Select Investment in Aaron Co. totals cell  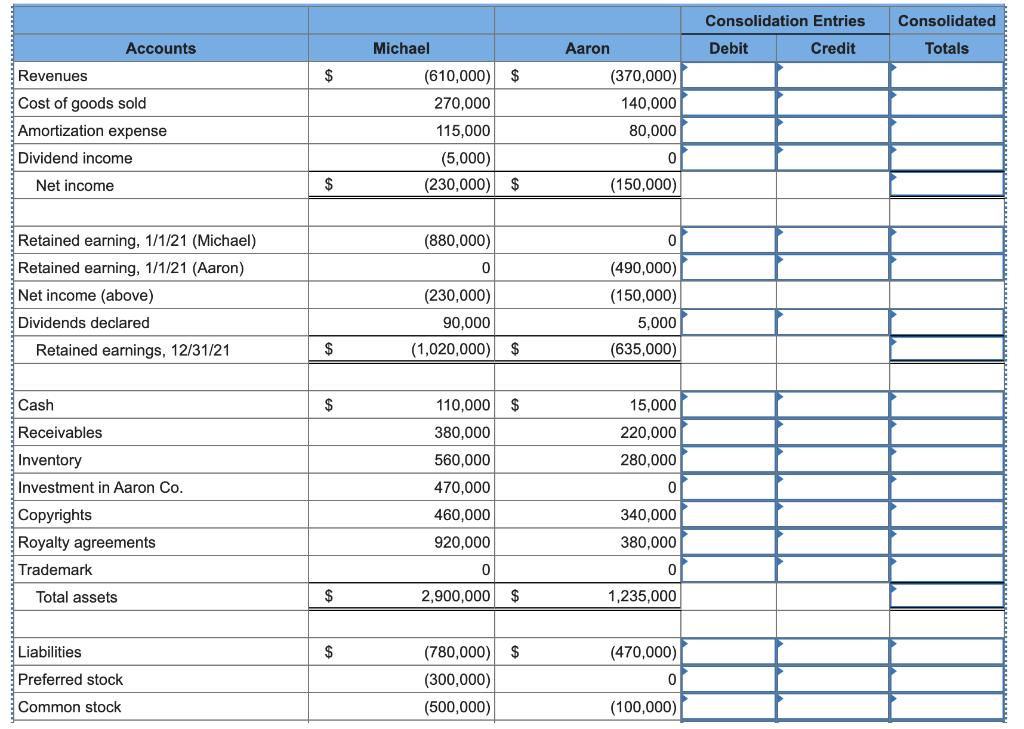tap(947, 487)
